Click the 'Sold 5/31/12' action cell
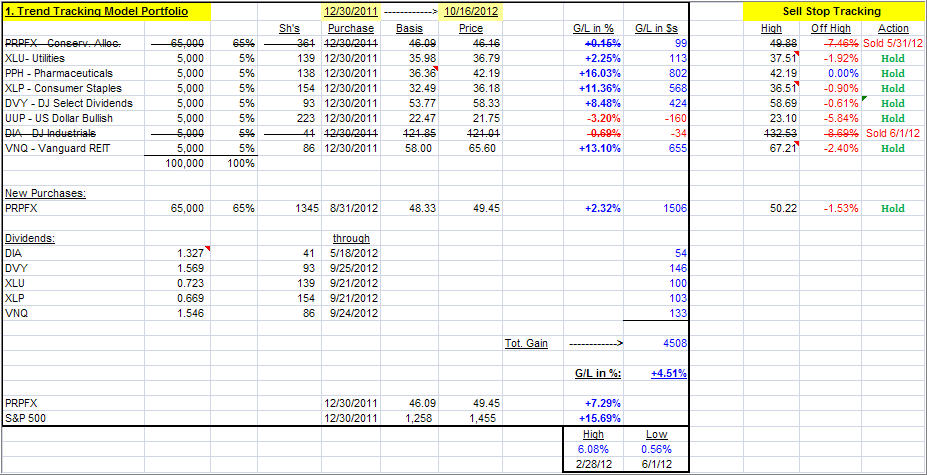The image size is (927, 475). pos(892,44)
